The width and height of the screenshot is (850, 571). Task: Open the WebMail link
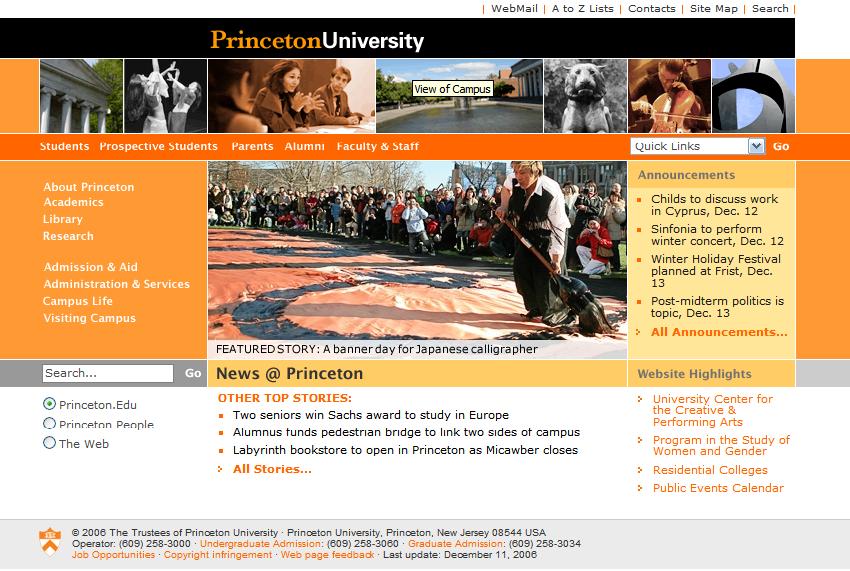514,9
